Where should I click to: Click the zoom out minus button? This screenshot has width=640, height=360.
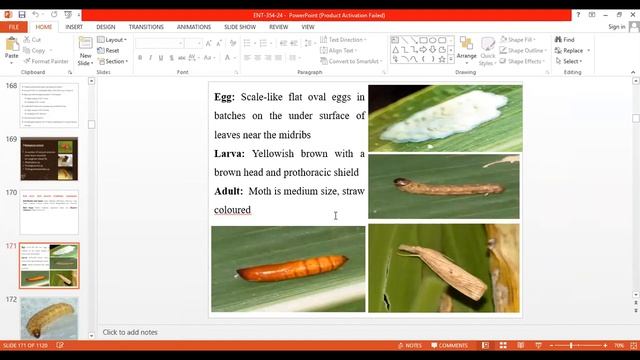[551, 345]
